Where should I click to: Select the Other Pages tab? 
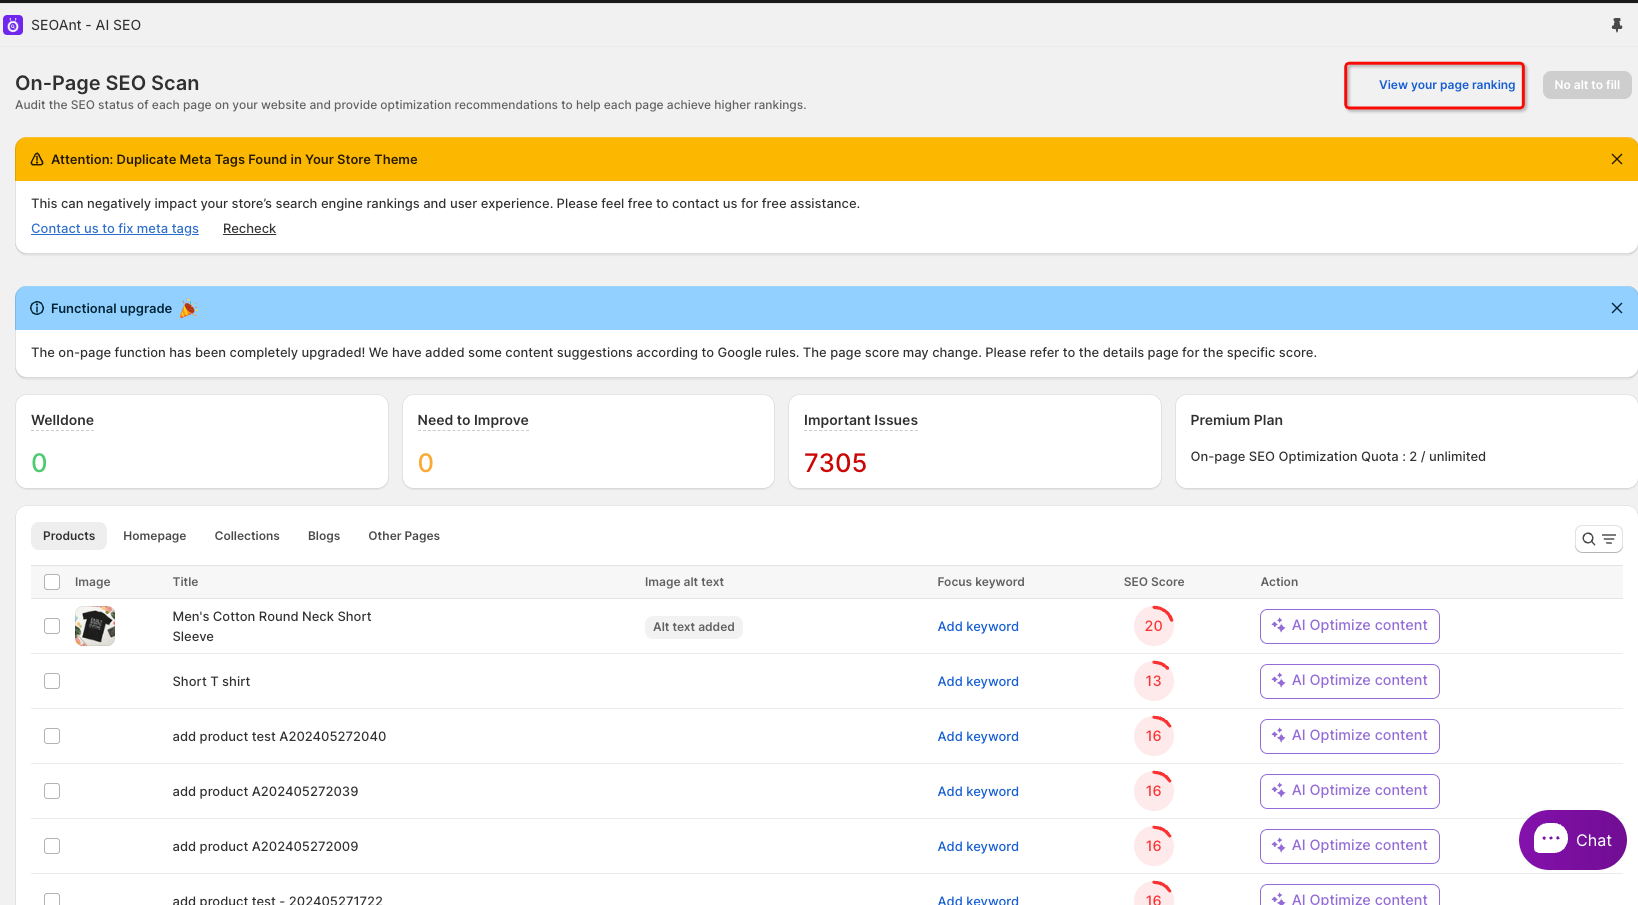click(x=404, y=536)
